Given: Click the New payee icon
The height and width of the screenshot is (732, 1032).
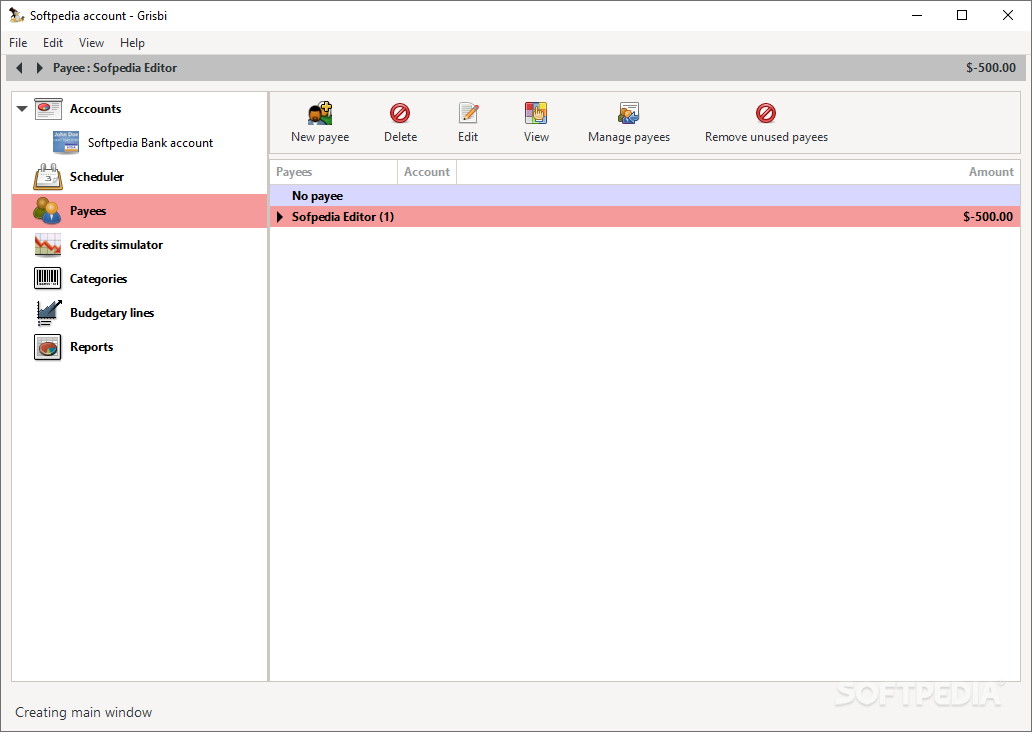Looking at the screenshot, I should pyautogui.click(x=320, y=113).
